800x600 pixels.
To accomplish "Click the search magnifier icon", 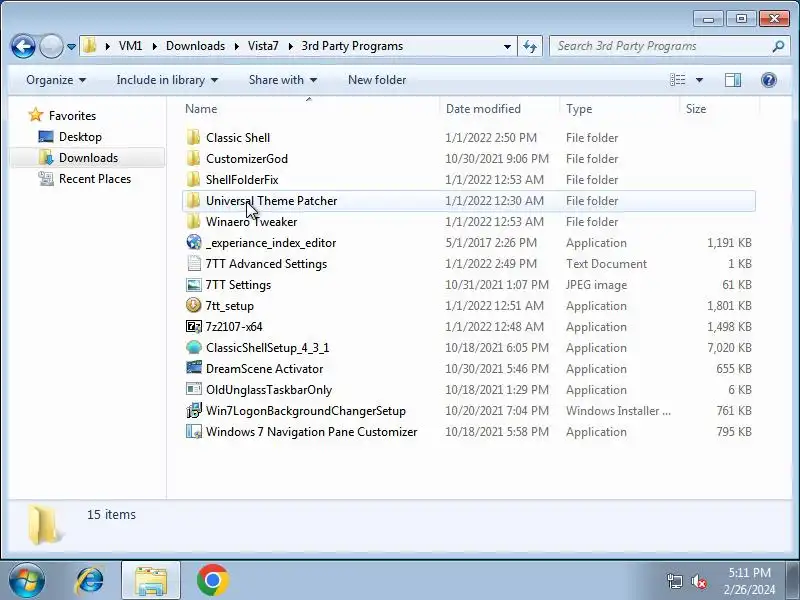I will point(778,46).
